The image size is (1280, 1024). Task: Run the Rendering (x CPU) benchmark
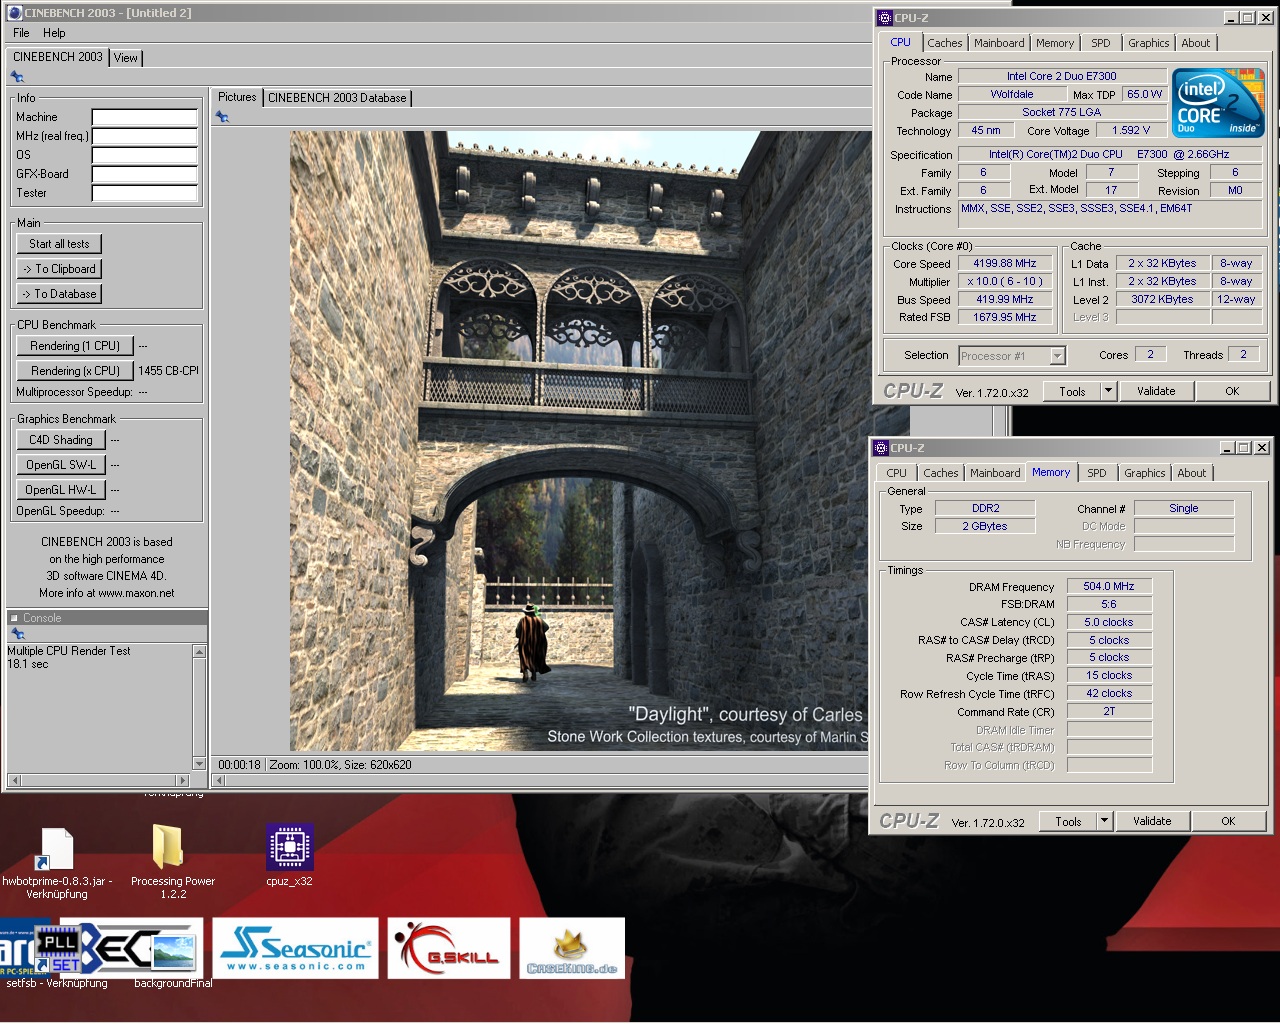click(x=75, y=371)
